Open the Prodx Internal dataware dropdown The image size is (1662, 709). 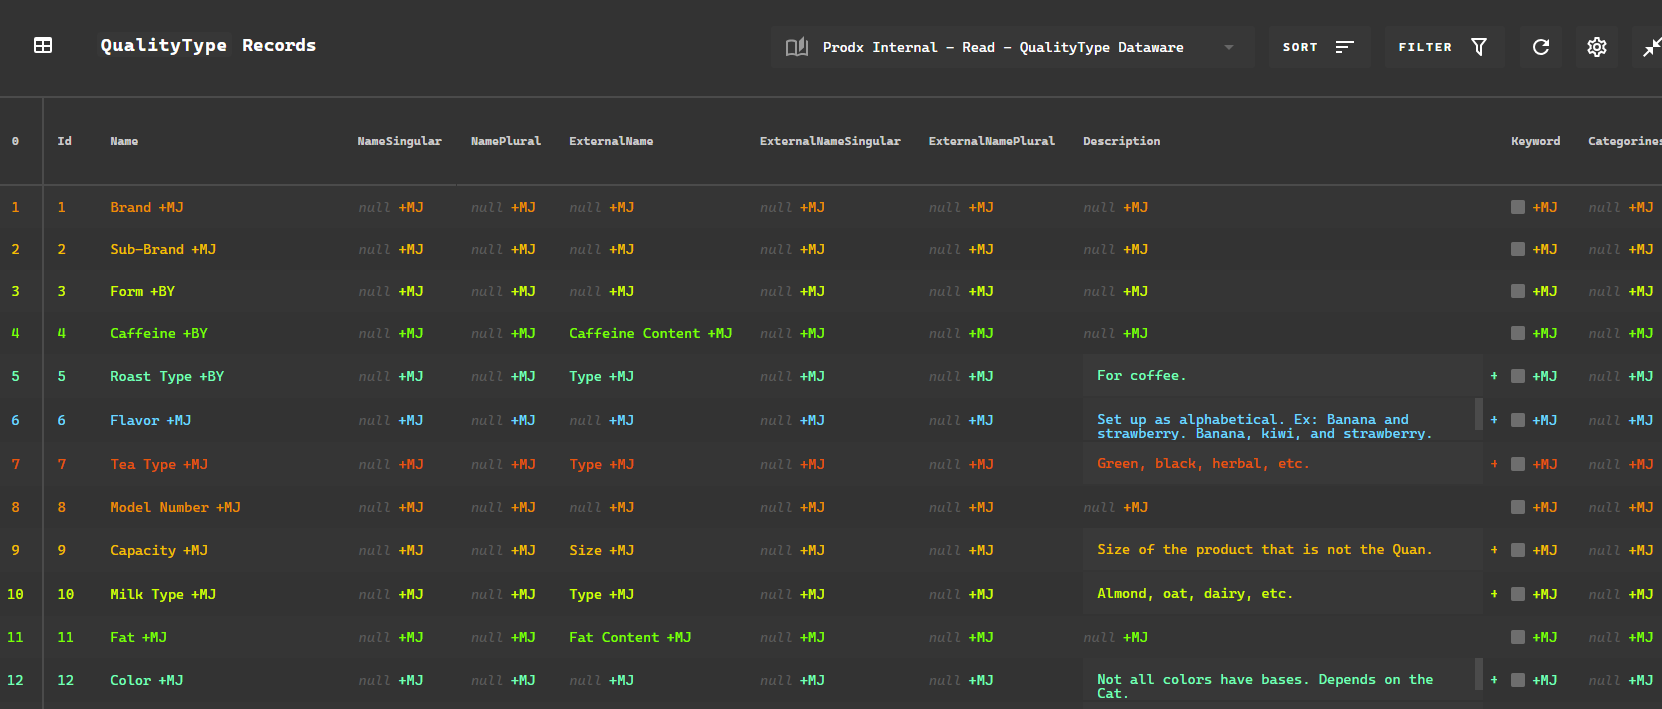tap(1012, 47)
